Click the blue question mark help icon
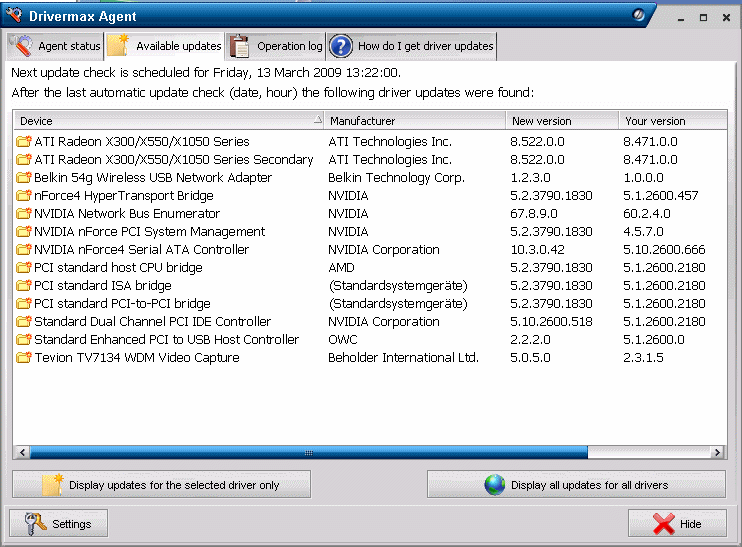 [341, 46]
